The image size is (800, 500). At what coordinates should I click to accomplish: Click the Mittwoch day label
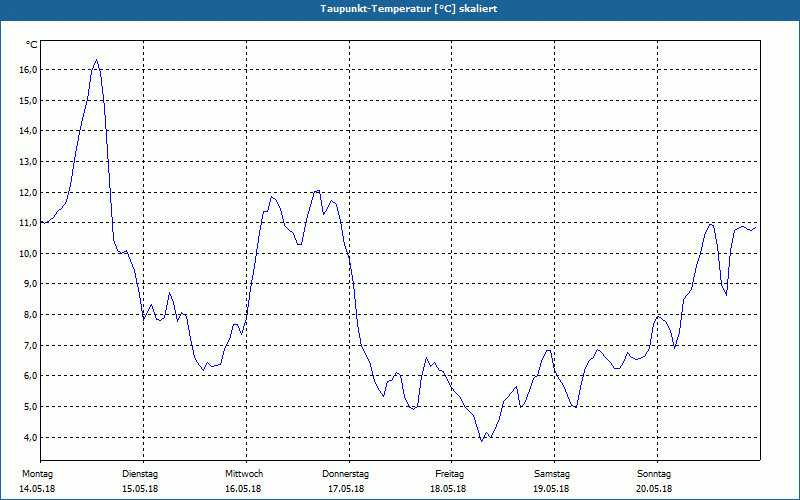pyautogui.click(x=244, y=474)
